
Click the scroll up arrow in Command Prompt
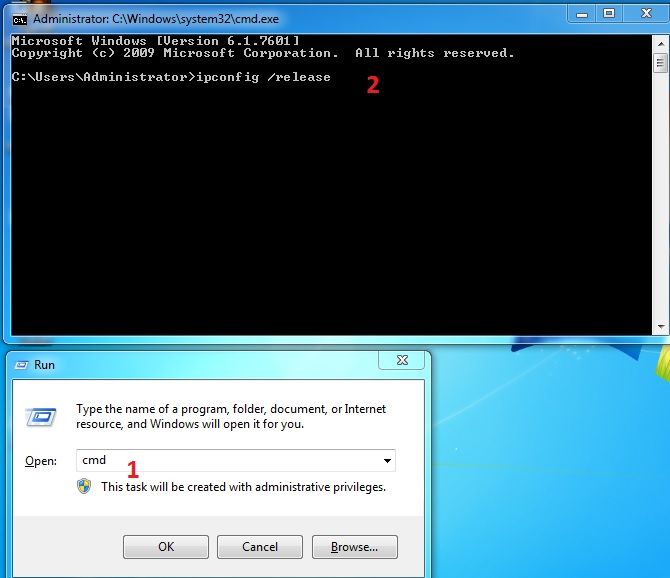[661, 44]
